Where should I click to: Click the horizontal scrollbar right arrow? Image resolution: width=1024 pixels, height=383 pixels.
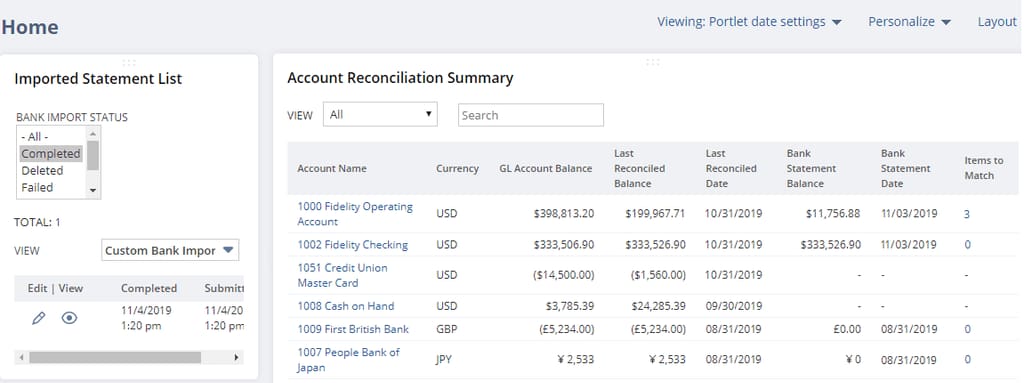(x=236, y=358)
